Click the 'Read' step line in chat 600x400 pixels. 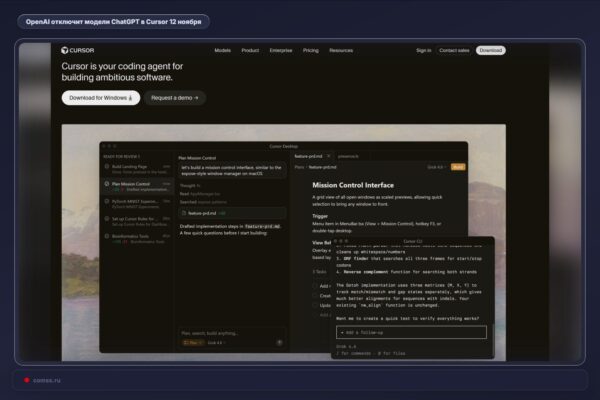click(x=200, y=194)
